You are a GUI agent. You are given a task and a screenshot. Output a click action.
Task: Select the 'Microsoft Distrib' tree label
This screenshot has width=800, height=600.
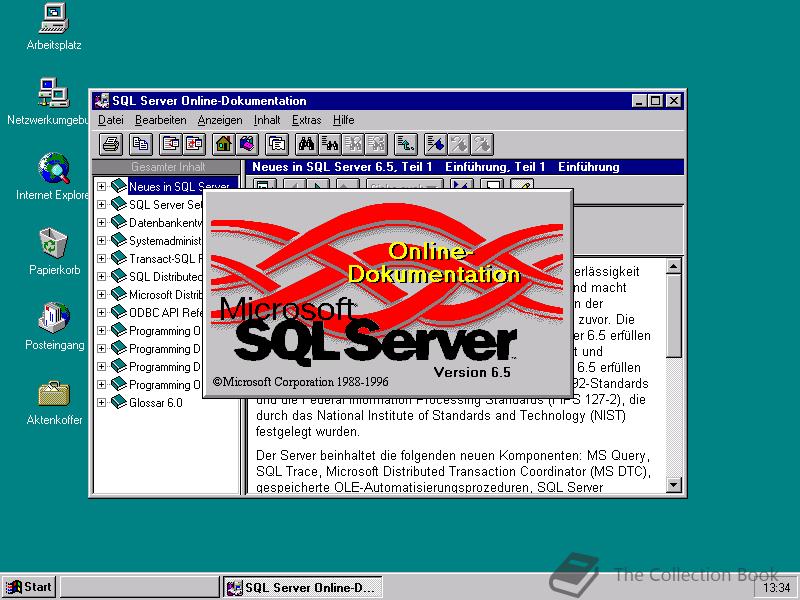(165, 295)
